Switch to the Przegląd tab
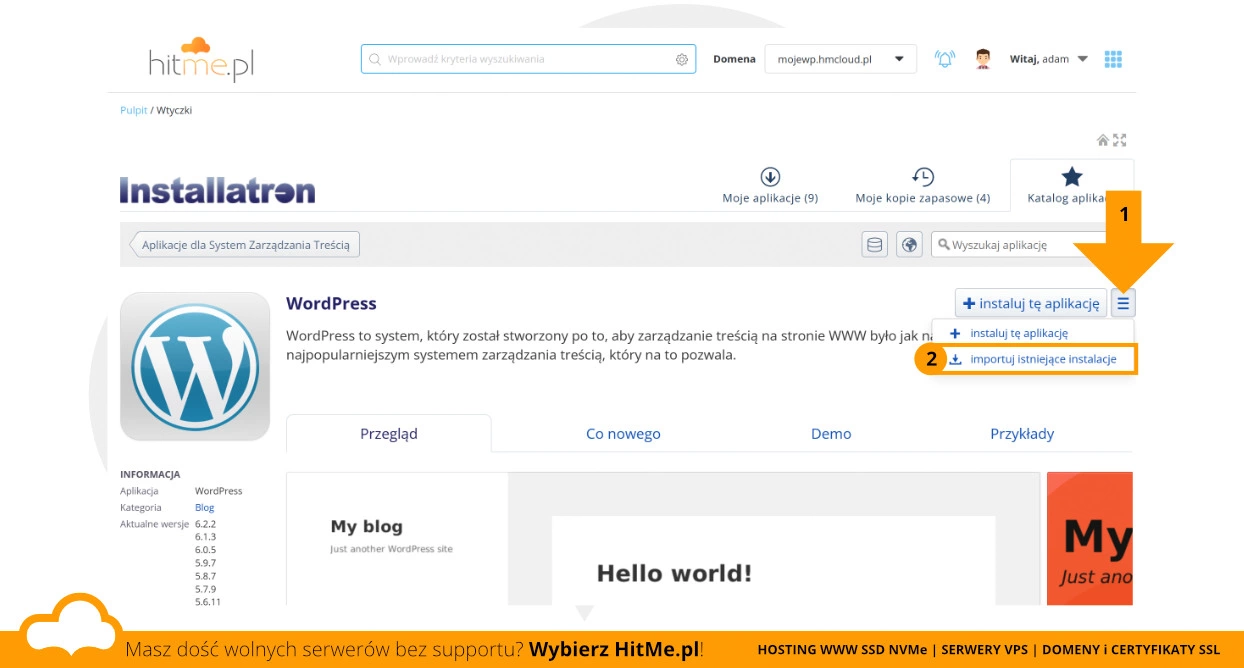 [389, 434]
